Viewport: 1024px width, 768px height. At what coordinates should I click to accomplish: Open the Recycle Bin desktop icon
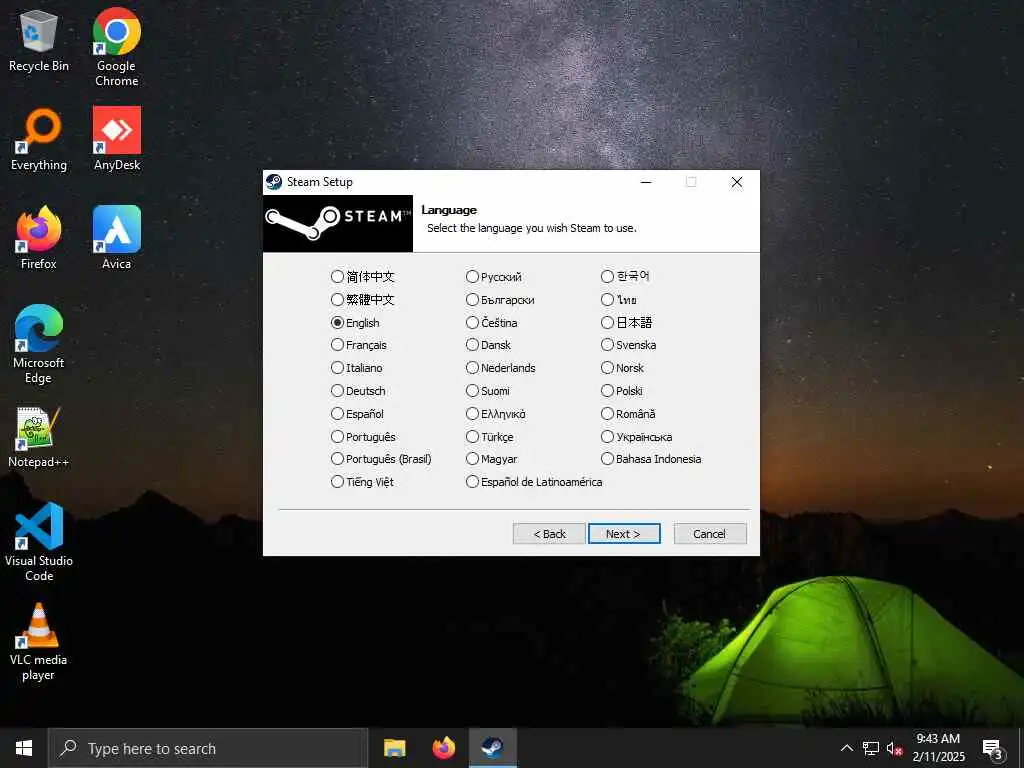[x=39, y=41]
